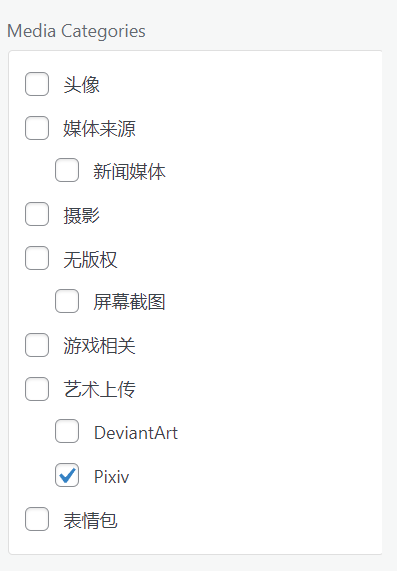
Task: Check the 新闻媒体 subcategory box
Action: [67, 170]
